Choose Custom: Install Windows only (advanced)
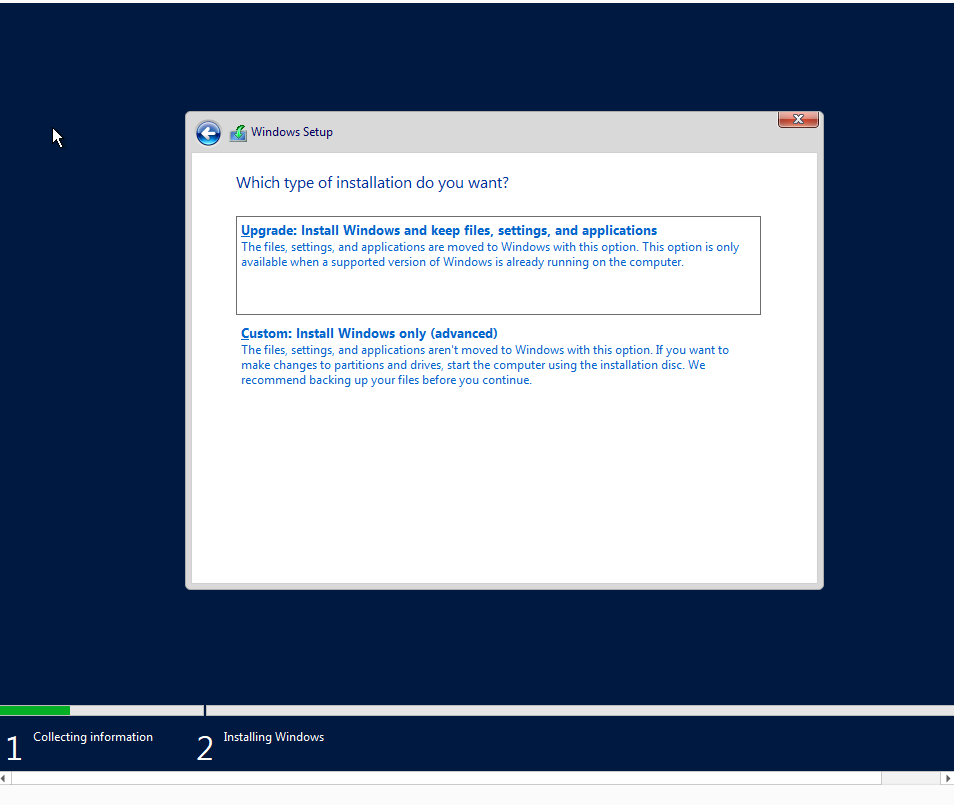 (x=369, y=333)
